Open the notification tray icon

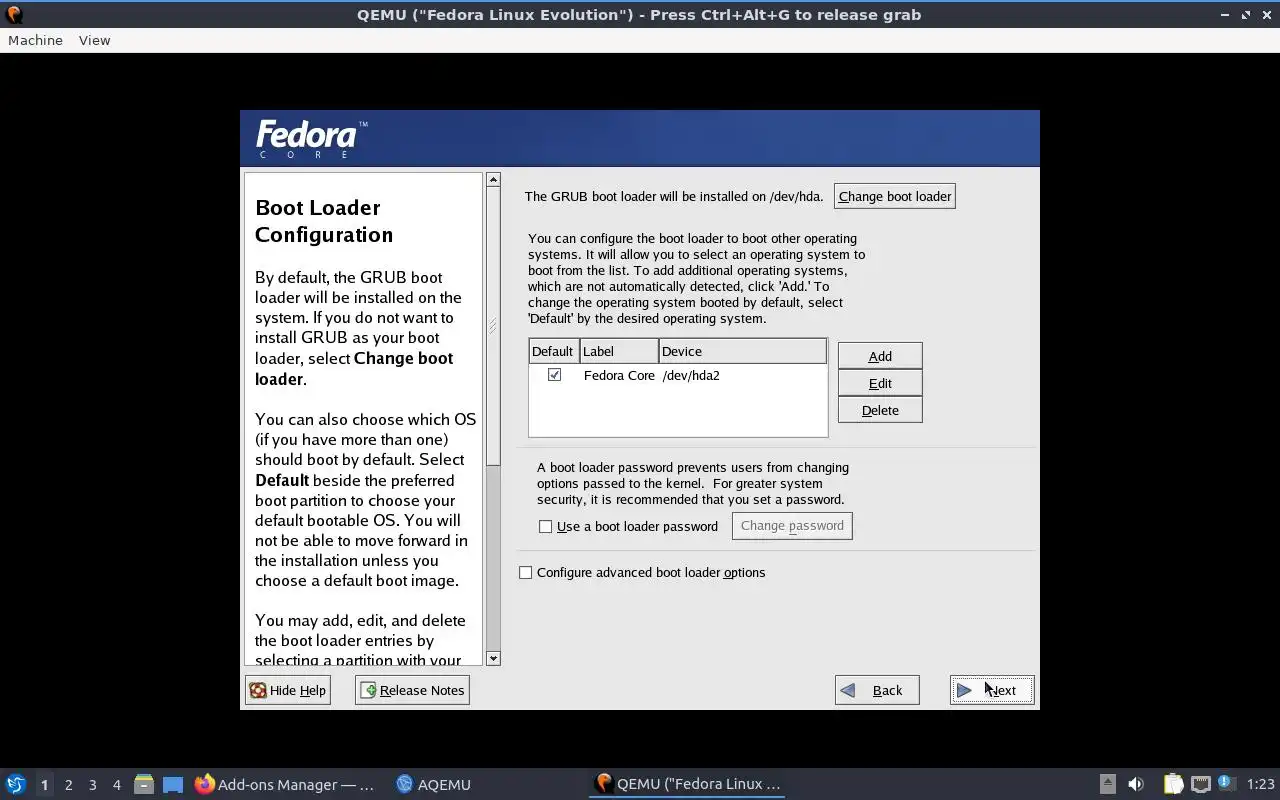tap(1225, 783)
